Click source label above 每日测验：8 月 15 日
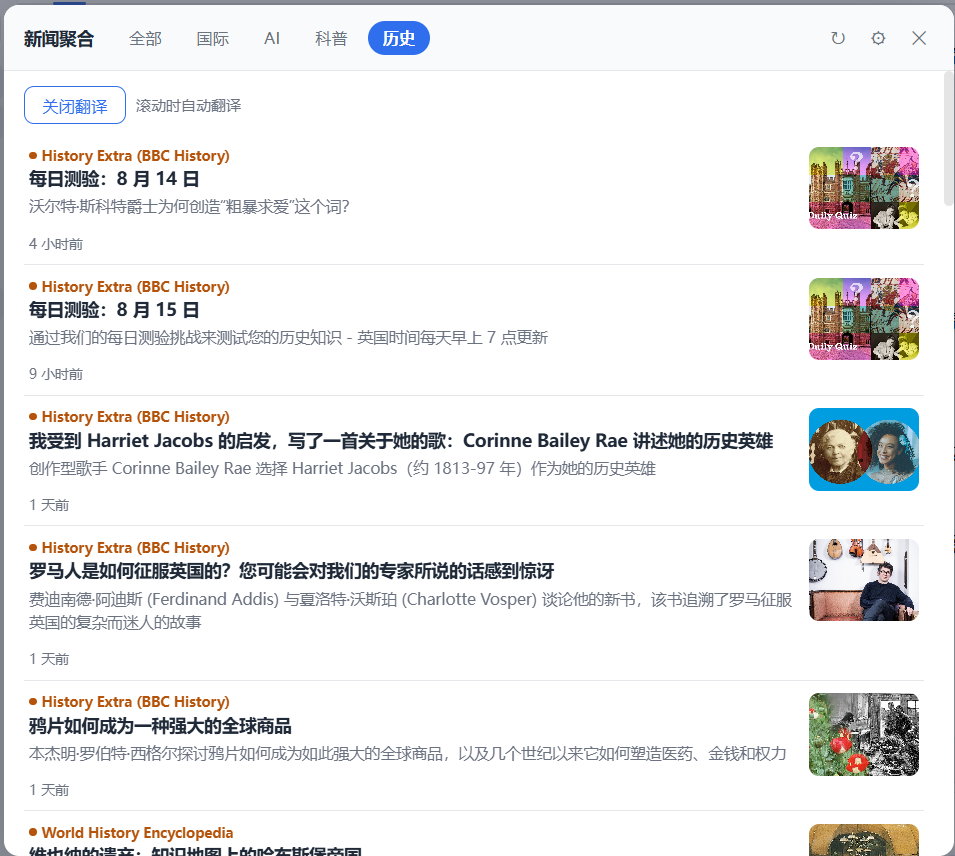 [x=135, y=287]
